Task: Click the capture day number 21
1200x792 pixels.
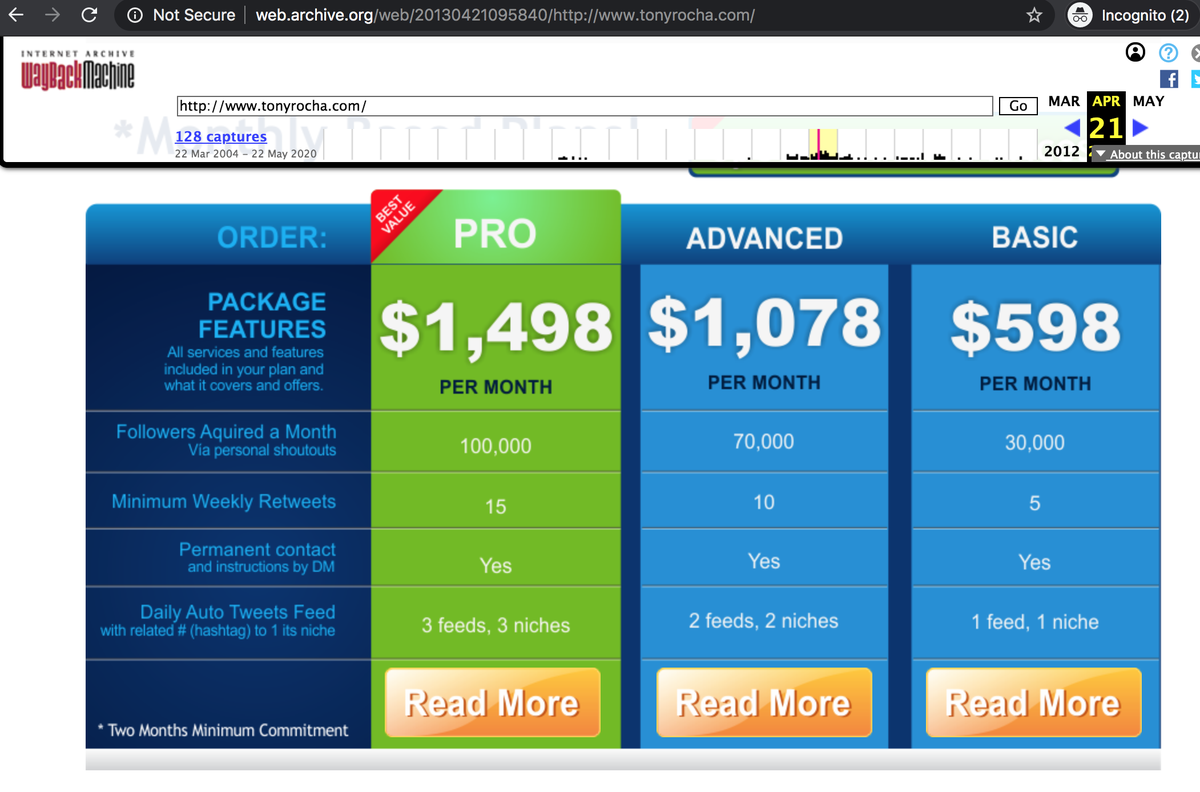Action: [x=1106, y=127]
